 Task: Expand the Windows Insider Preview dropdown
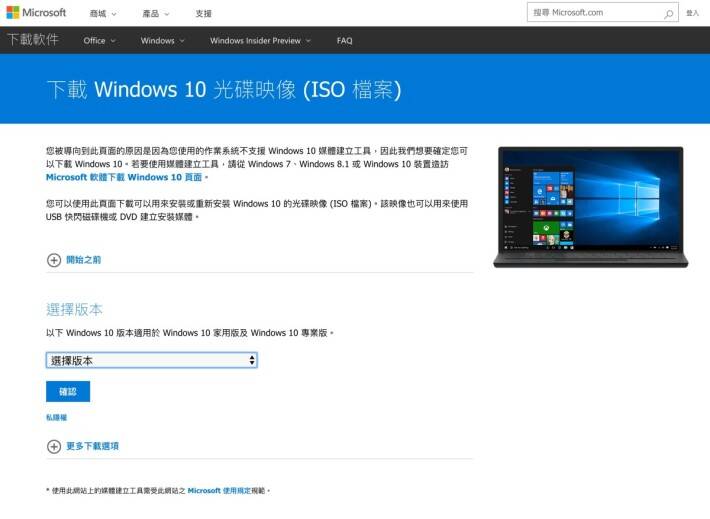tap(260, 40)
